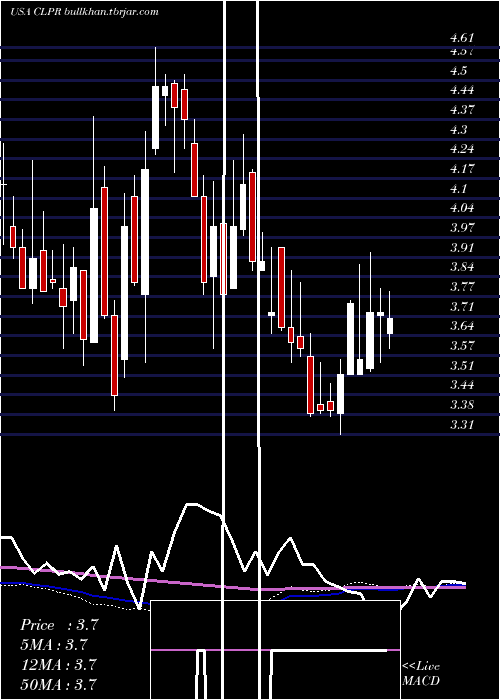
Task: Click the 4.17 price axis label
Action: click(x=462, y=169)
